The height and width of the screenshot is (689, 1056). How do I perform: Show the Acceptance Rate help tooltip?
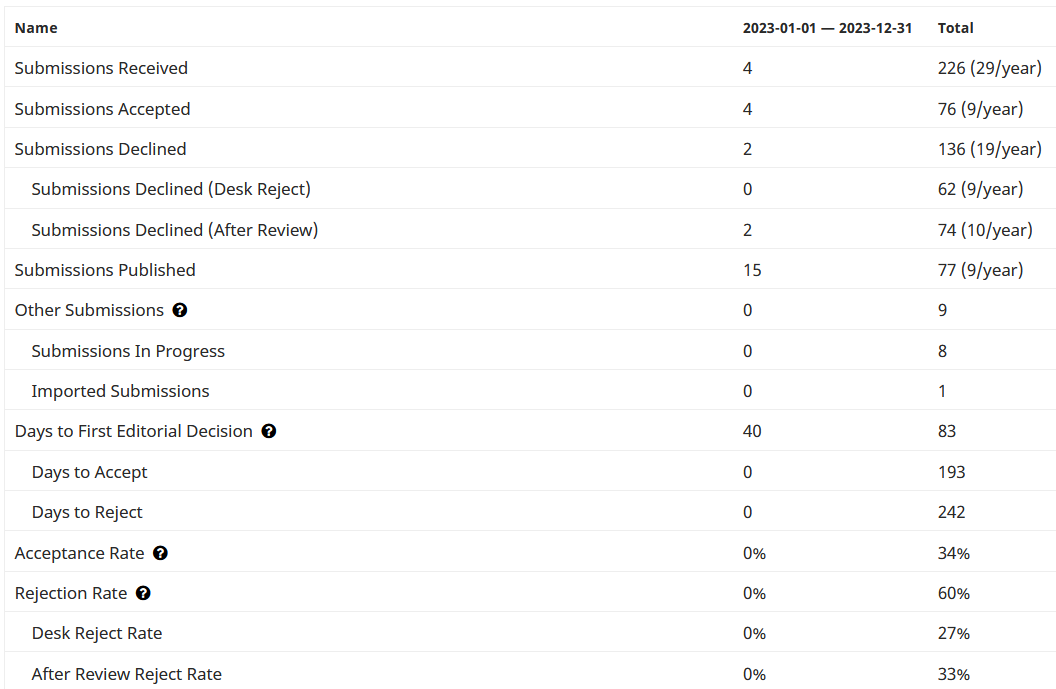tap(160, 553)
